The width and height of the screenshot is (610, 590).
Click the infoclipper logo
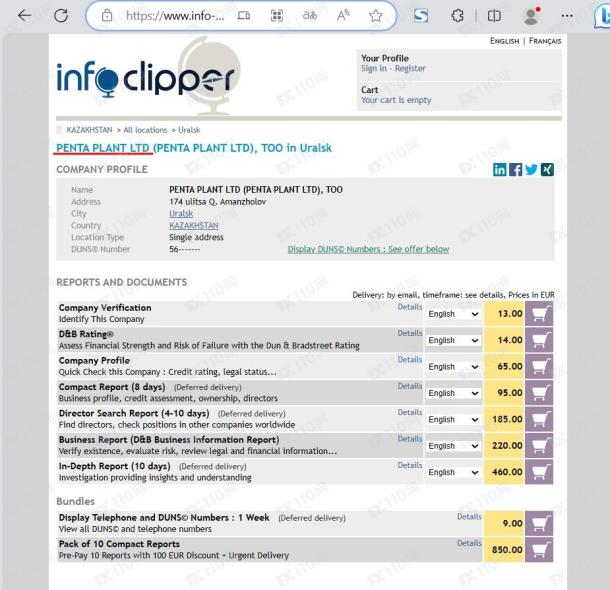pos(148,77)
